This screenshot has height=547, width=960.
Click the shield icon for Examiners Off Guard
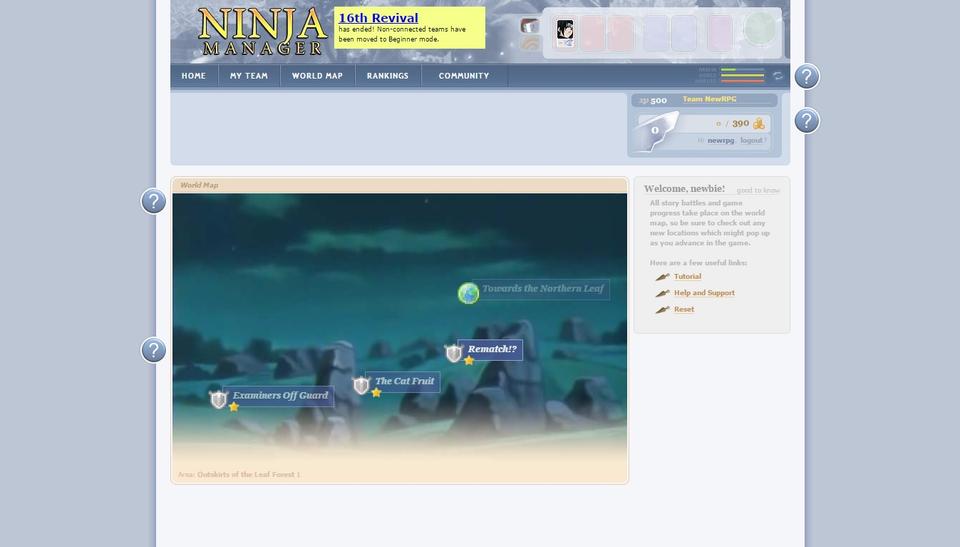pyautogui.click(x=218, y=399)
